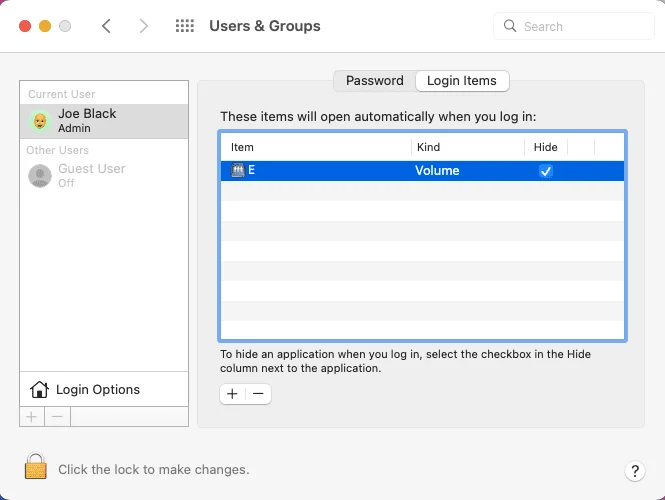Open help with the question mark button
The image size is (665, 500).
(634, 470)
